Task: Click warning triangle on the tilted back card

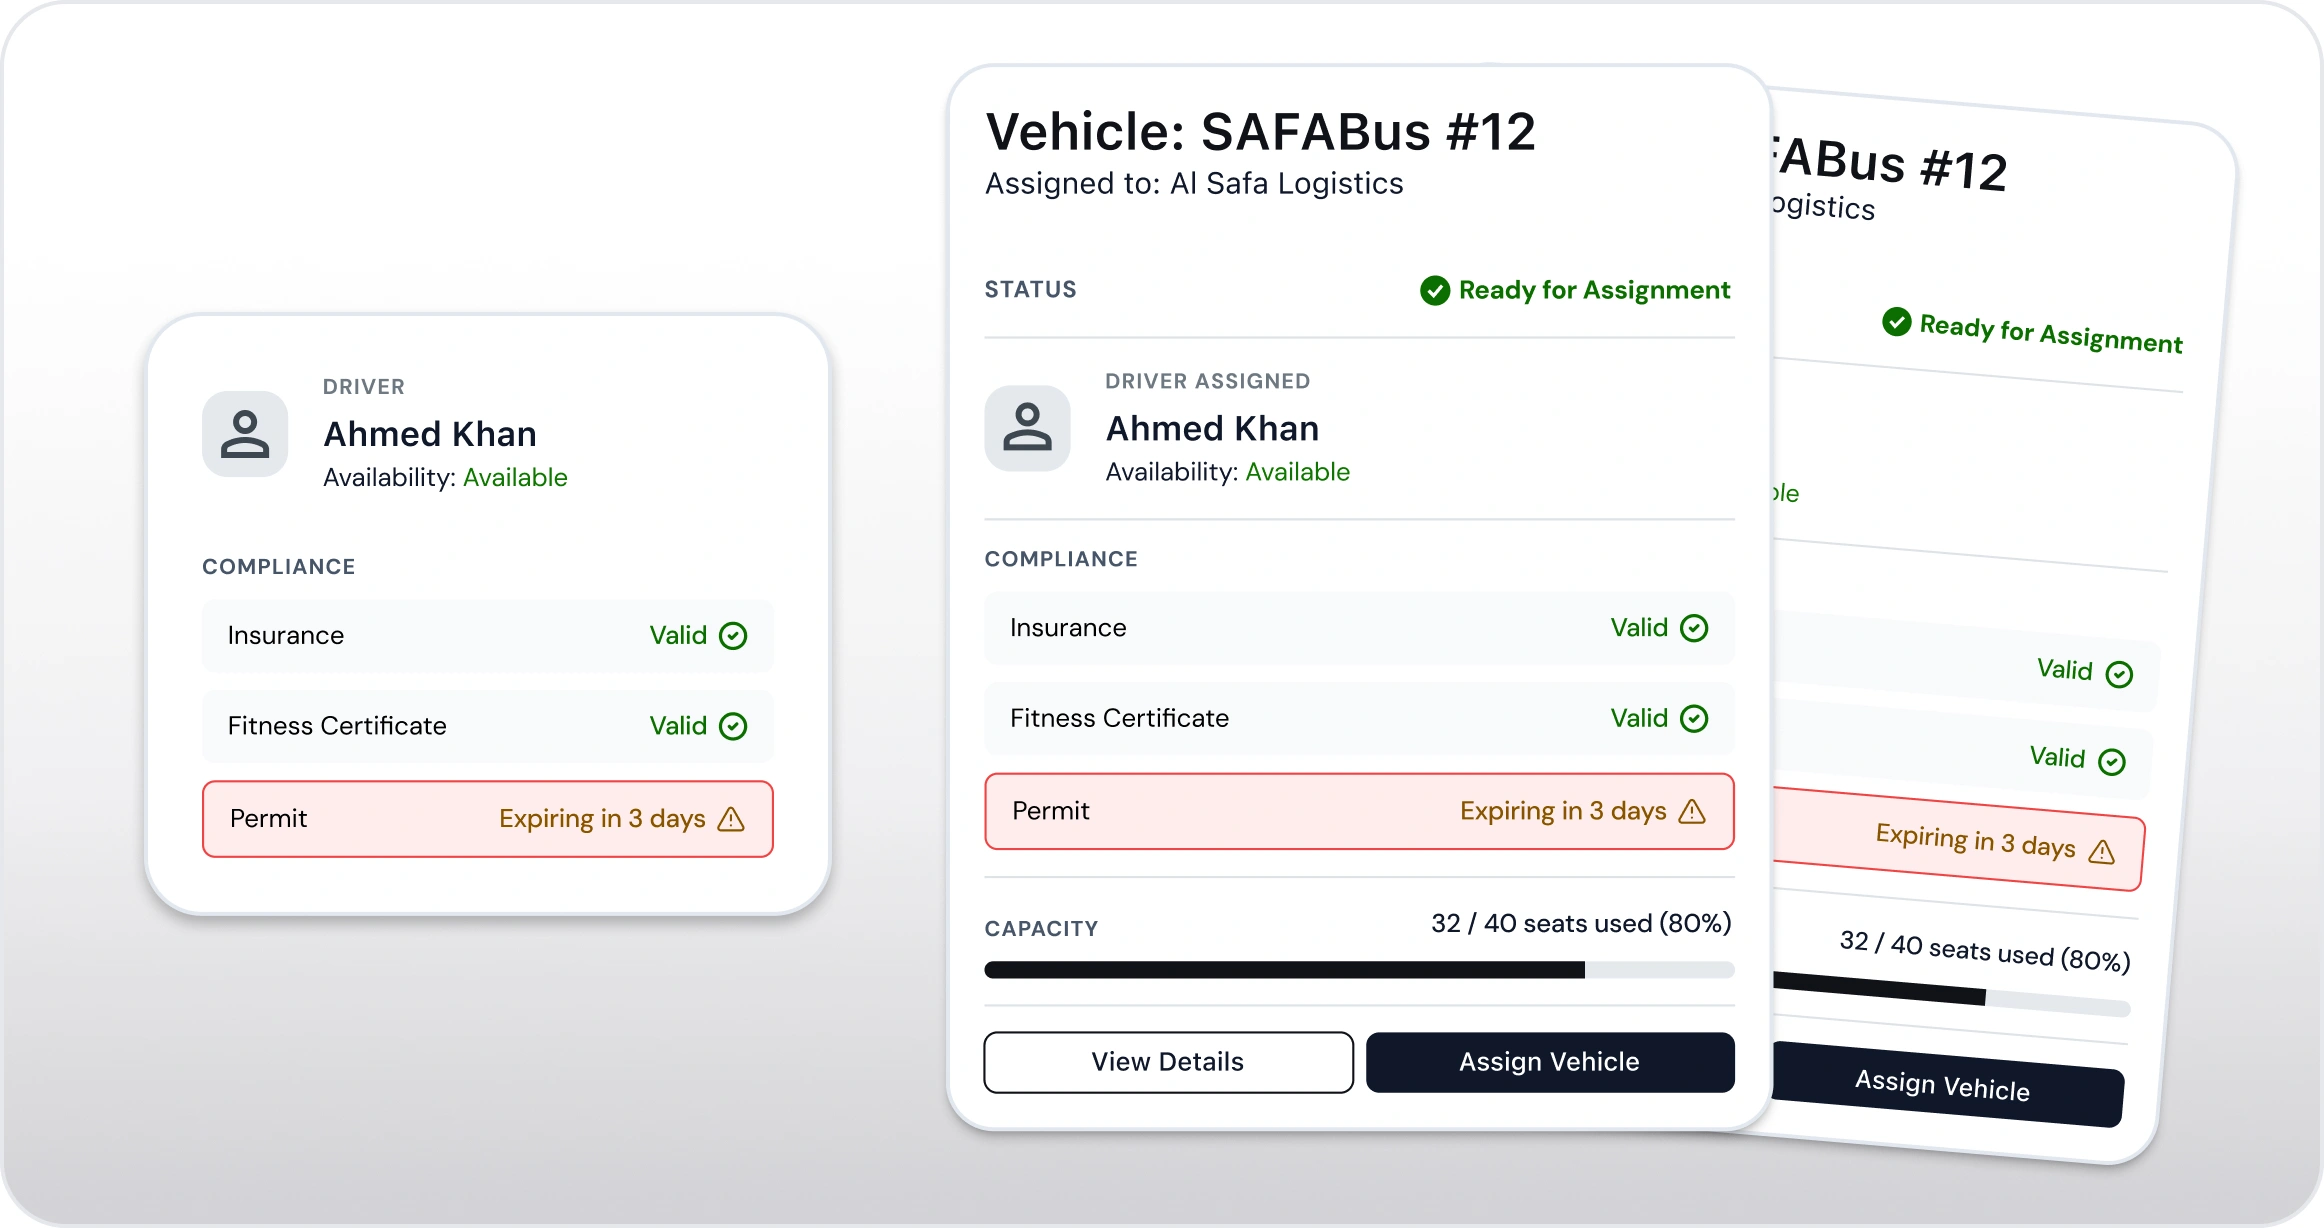Action: [x=2102, y=851]
